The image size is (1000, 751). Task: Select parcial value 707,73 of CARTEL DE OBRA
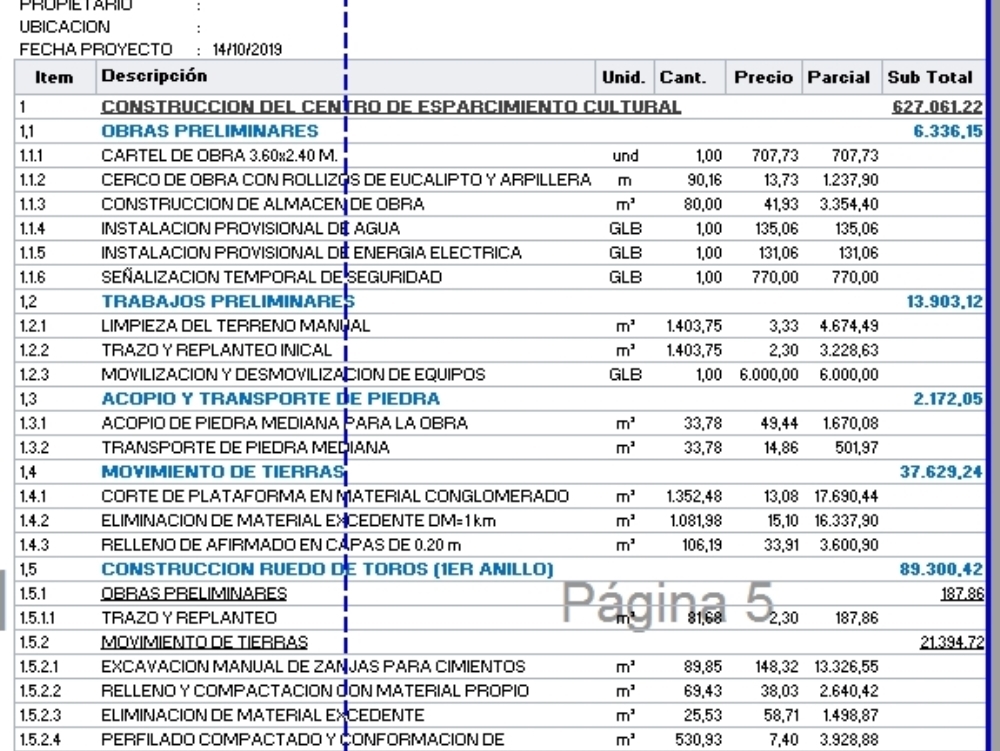pos(855,156)
